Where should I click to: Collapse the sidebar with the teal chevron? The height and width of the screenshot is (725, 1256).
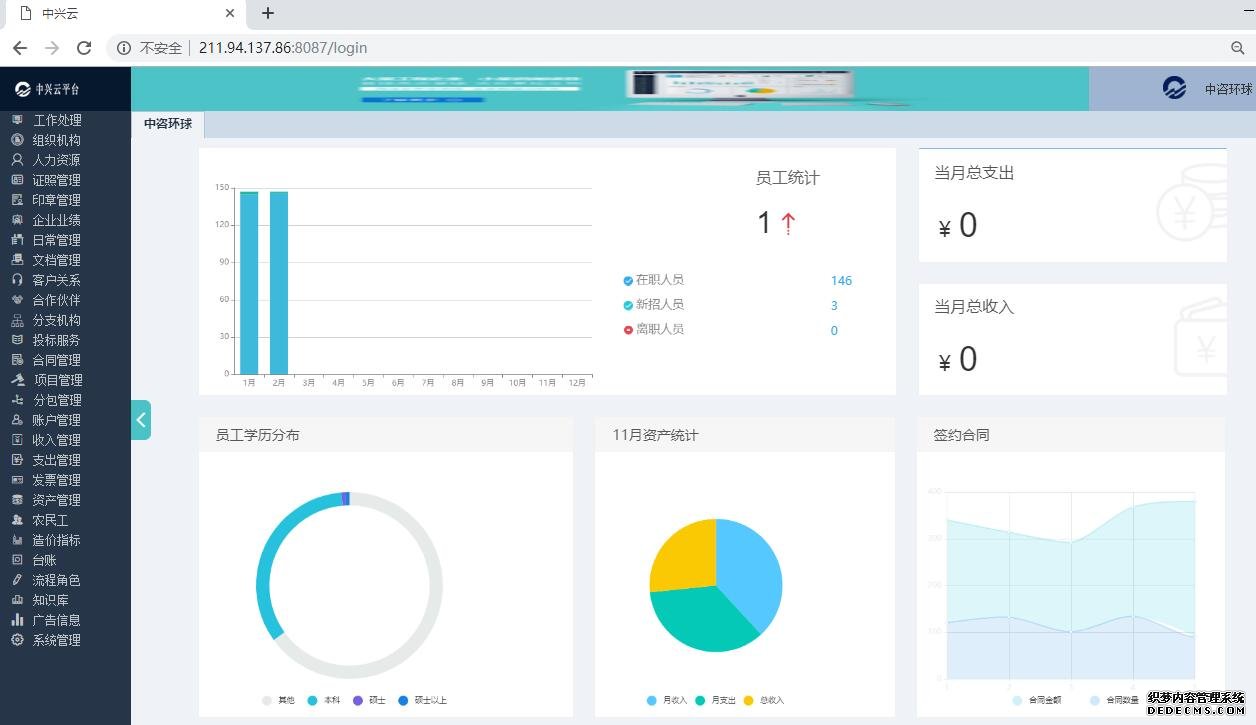tap(141, 420)
